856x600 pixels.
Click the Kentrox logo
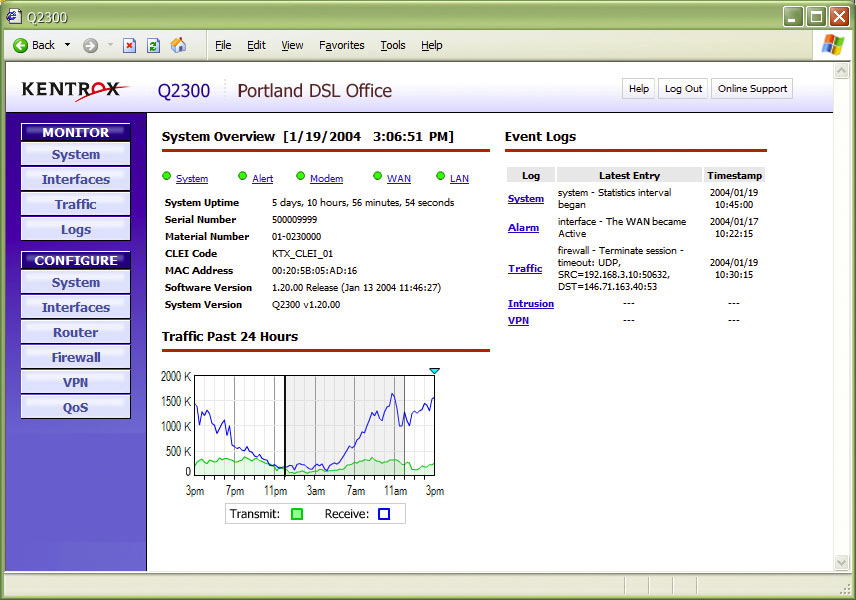point(75,90)
